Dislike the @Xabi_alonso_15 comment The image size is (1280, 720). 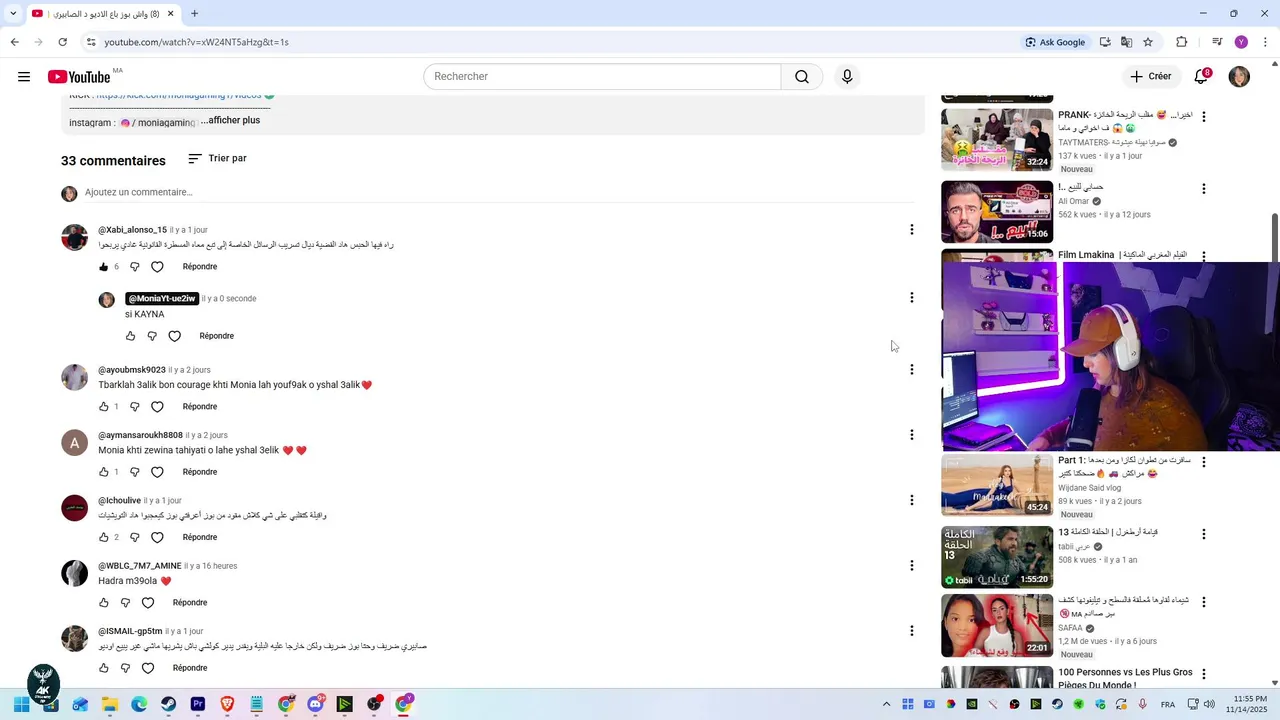tap(135, 267)
